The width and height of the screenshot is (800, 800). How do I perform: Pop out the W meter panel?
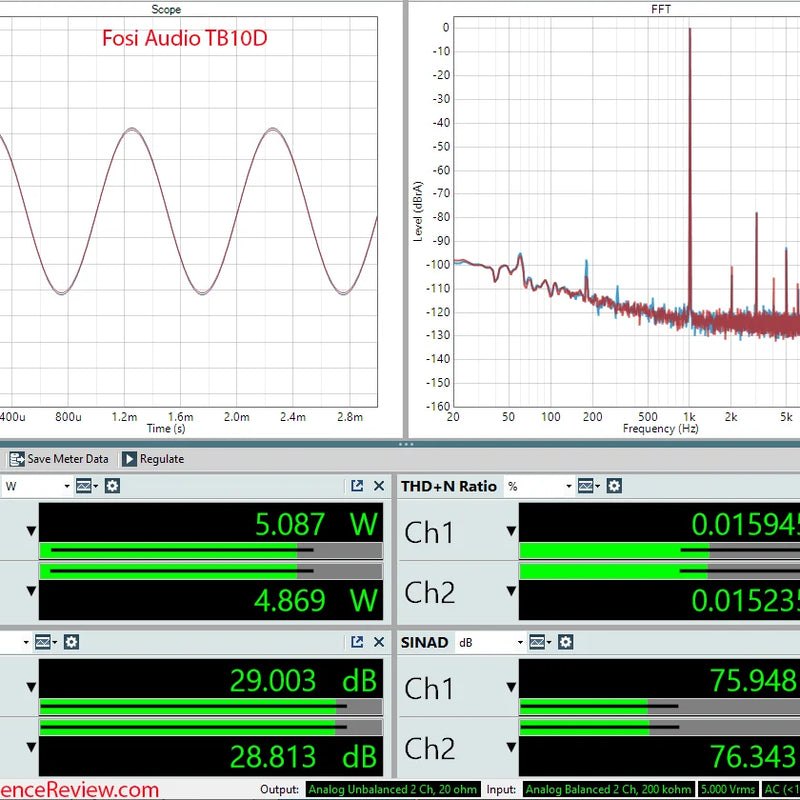click(x=357, y=486)
